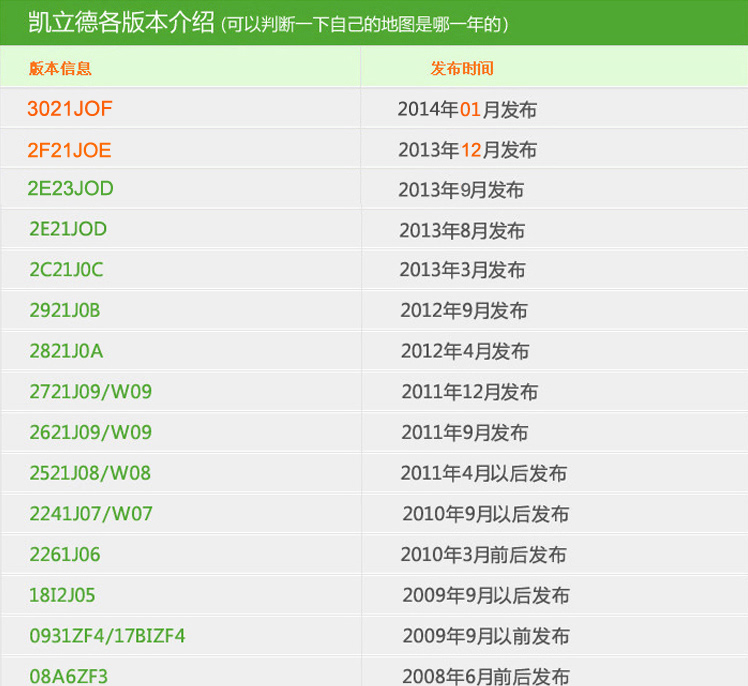
Task: Select release date 2013年12月发布
Action: [x=468, y=150]
